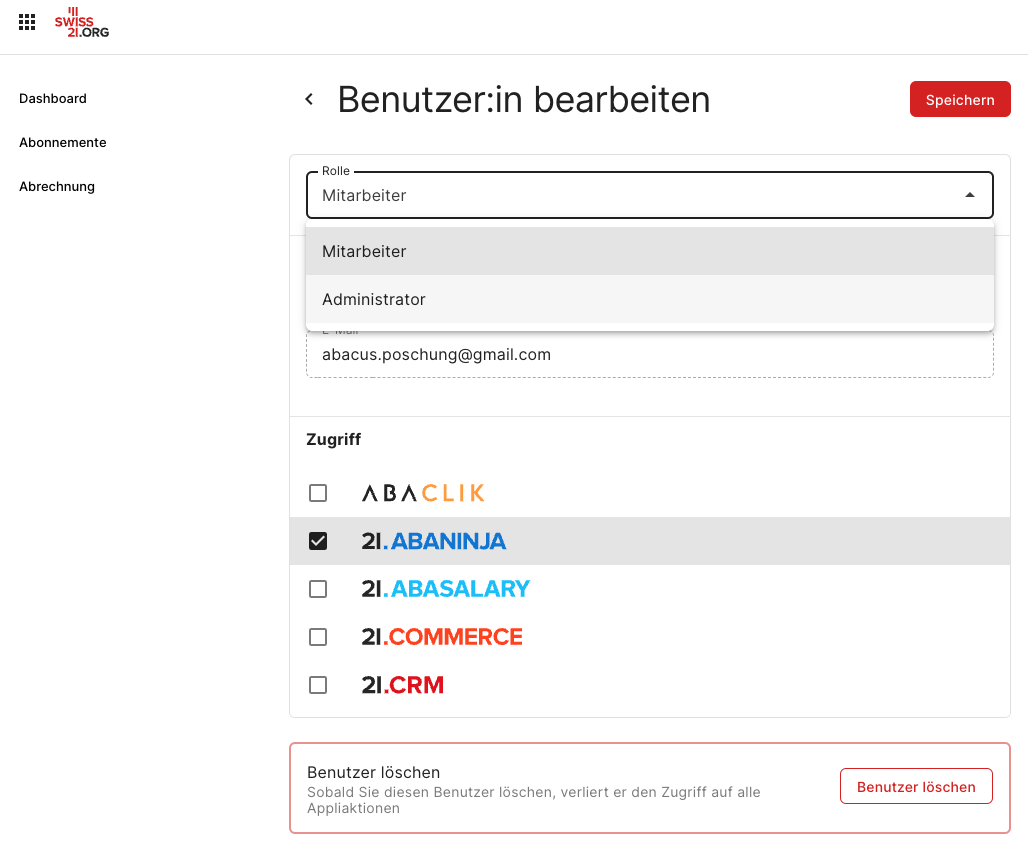
Task: Select Mitarbeiter in the role list
Action: 650,251
